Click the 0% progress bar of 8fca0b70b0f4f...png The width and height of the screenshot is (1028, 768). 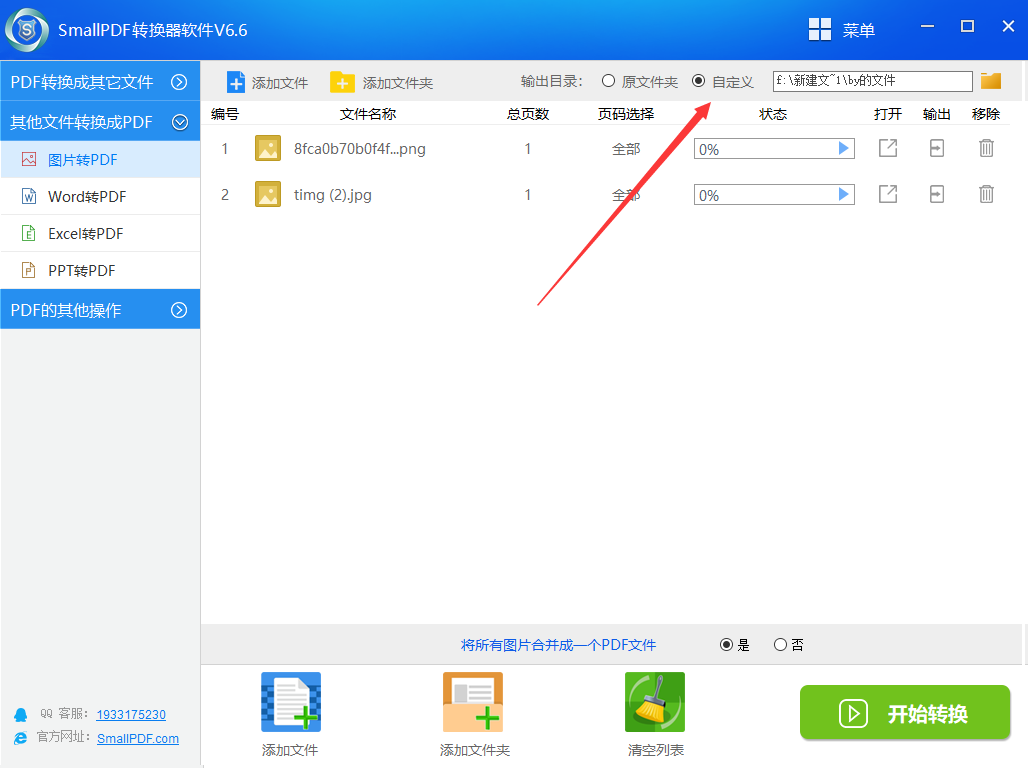click(774, 149)
